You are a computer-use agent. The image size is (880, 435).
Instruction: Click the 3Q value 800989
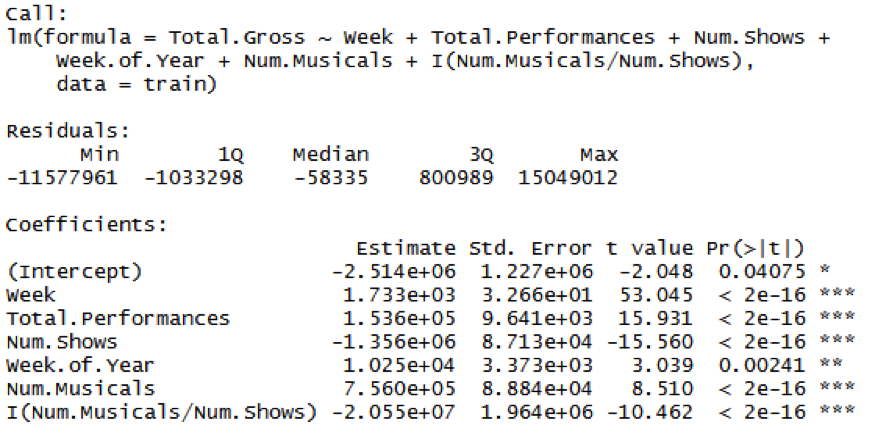[x=456, y=178]
